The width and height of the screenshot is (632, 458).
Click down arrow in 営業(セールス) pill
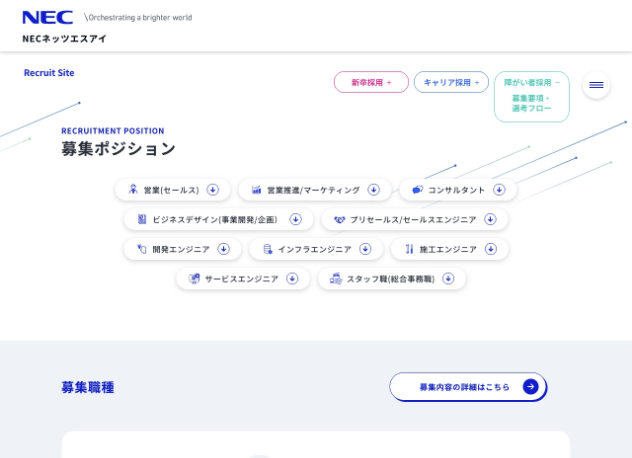[213, 189]
